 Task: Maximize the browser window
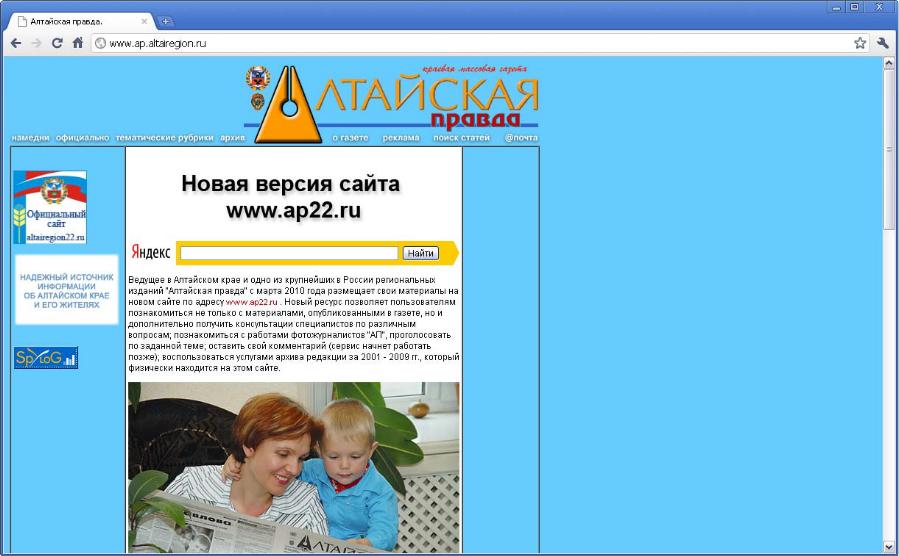855,7
